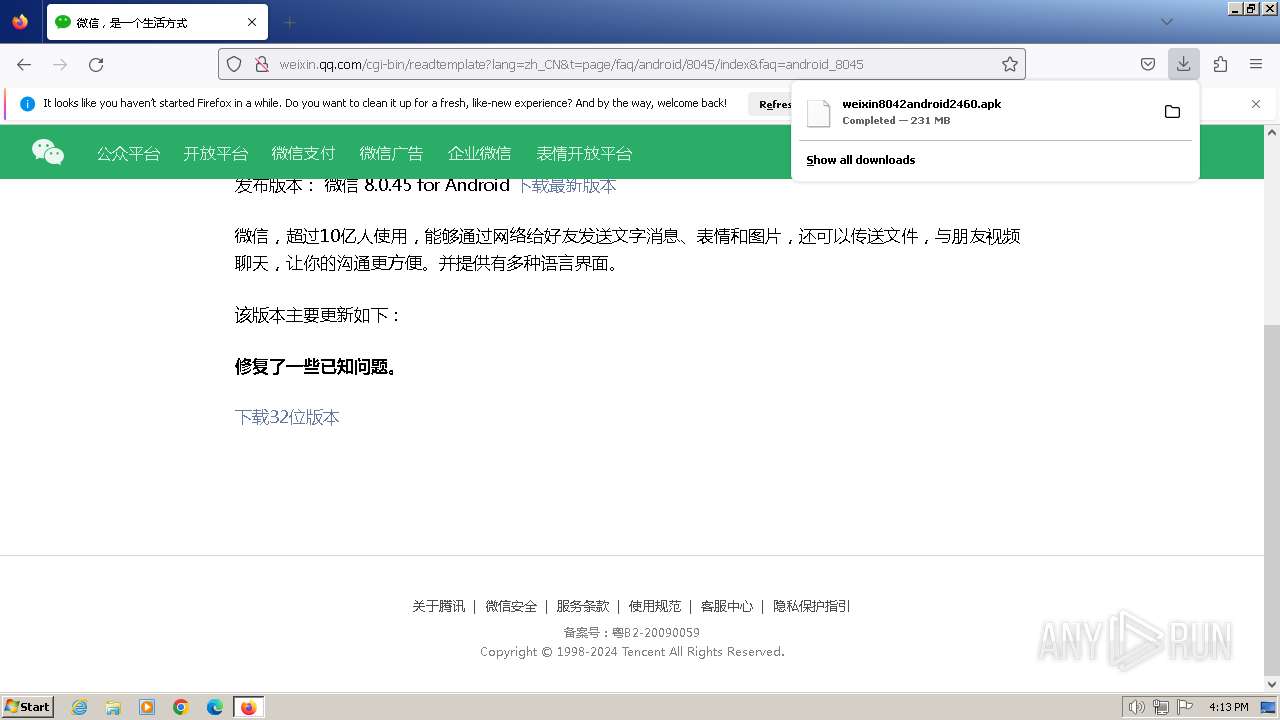Open the Windows Start menu
The width and height of the screenshot is (1280, 720).
point(28,706)
